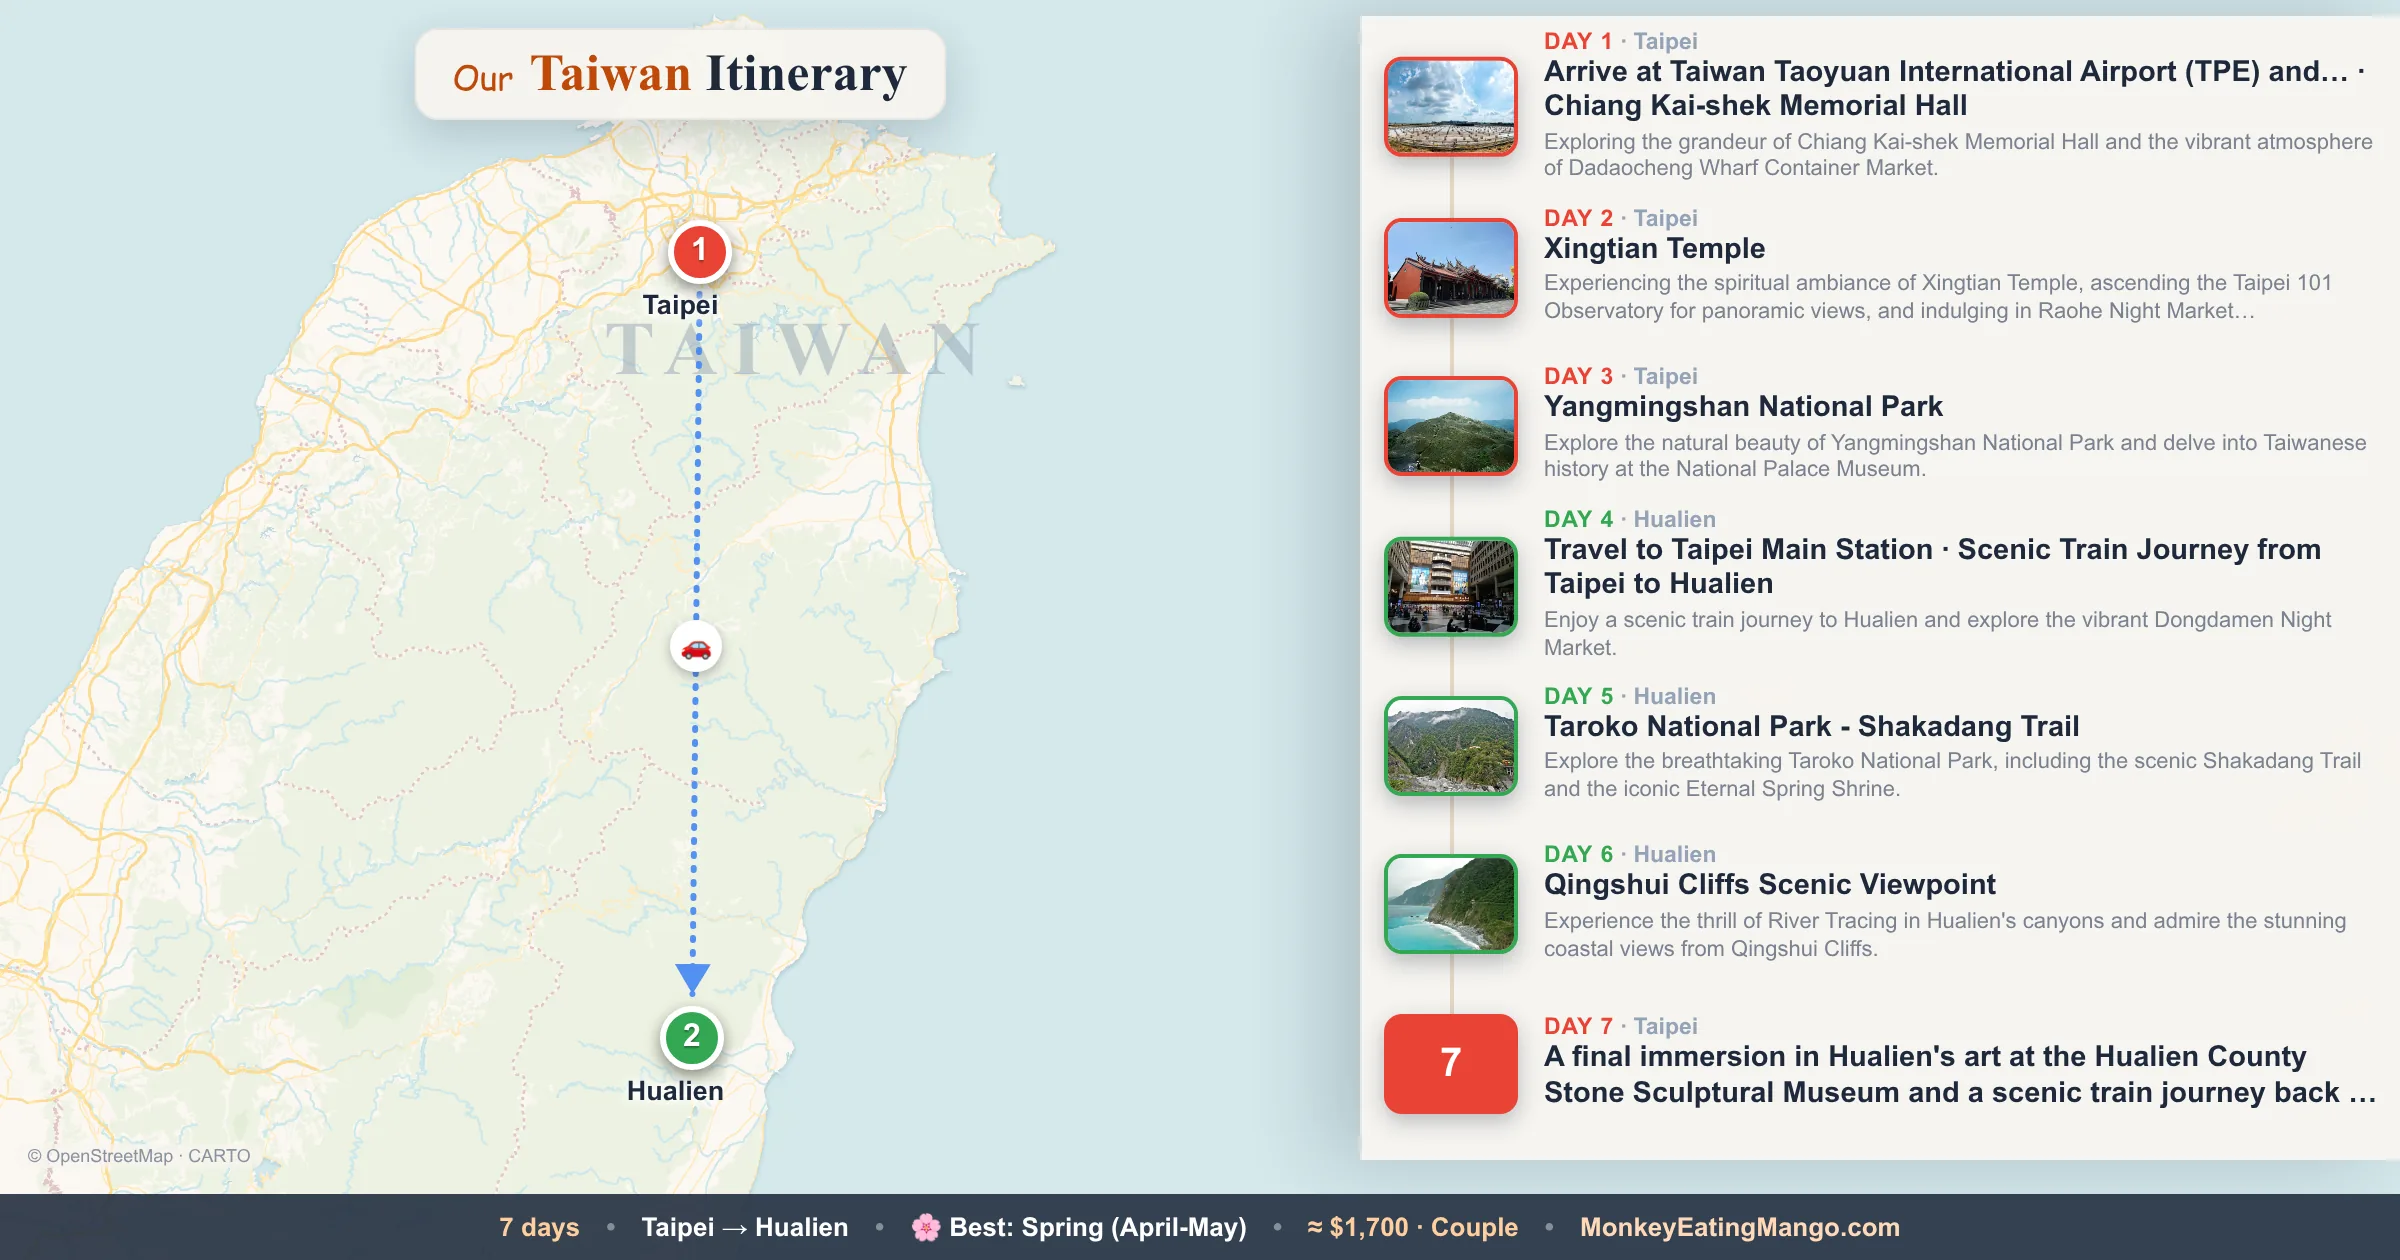Viewport: 2400px width, 1260px height.
Task: Click the ≈ $1,700 · Couple footer text
Action: coord(1412,1227)
